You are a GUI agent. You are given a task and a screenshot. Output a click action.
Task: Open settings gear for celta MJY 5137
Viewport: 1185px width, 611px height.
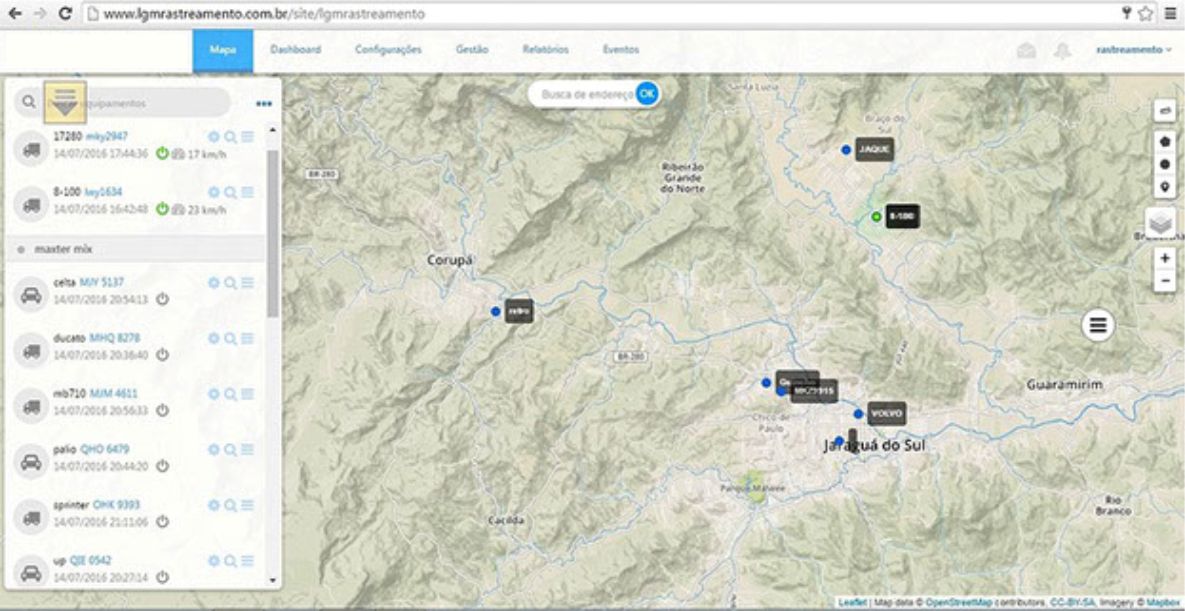click(213, 283)
